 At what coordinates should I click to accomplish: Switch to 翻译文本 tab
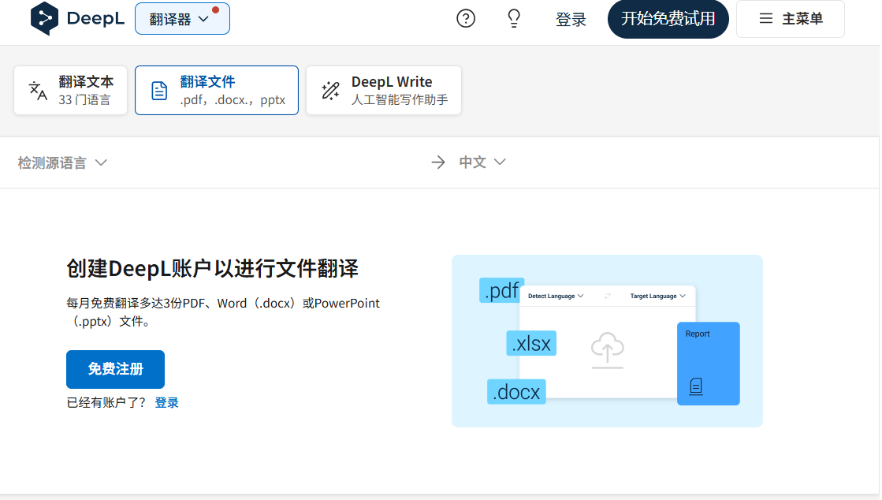point(70,90)
